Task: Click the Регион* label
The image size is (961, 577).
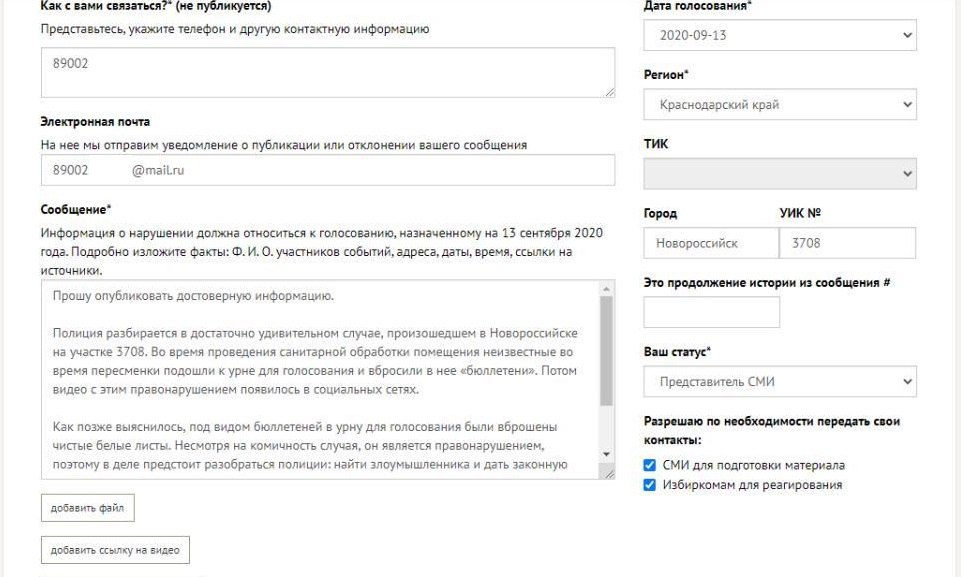Action: pos(666,75)
